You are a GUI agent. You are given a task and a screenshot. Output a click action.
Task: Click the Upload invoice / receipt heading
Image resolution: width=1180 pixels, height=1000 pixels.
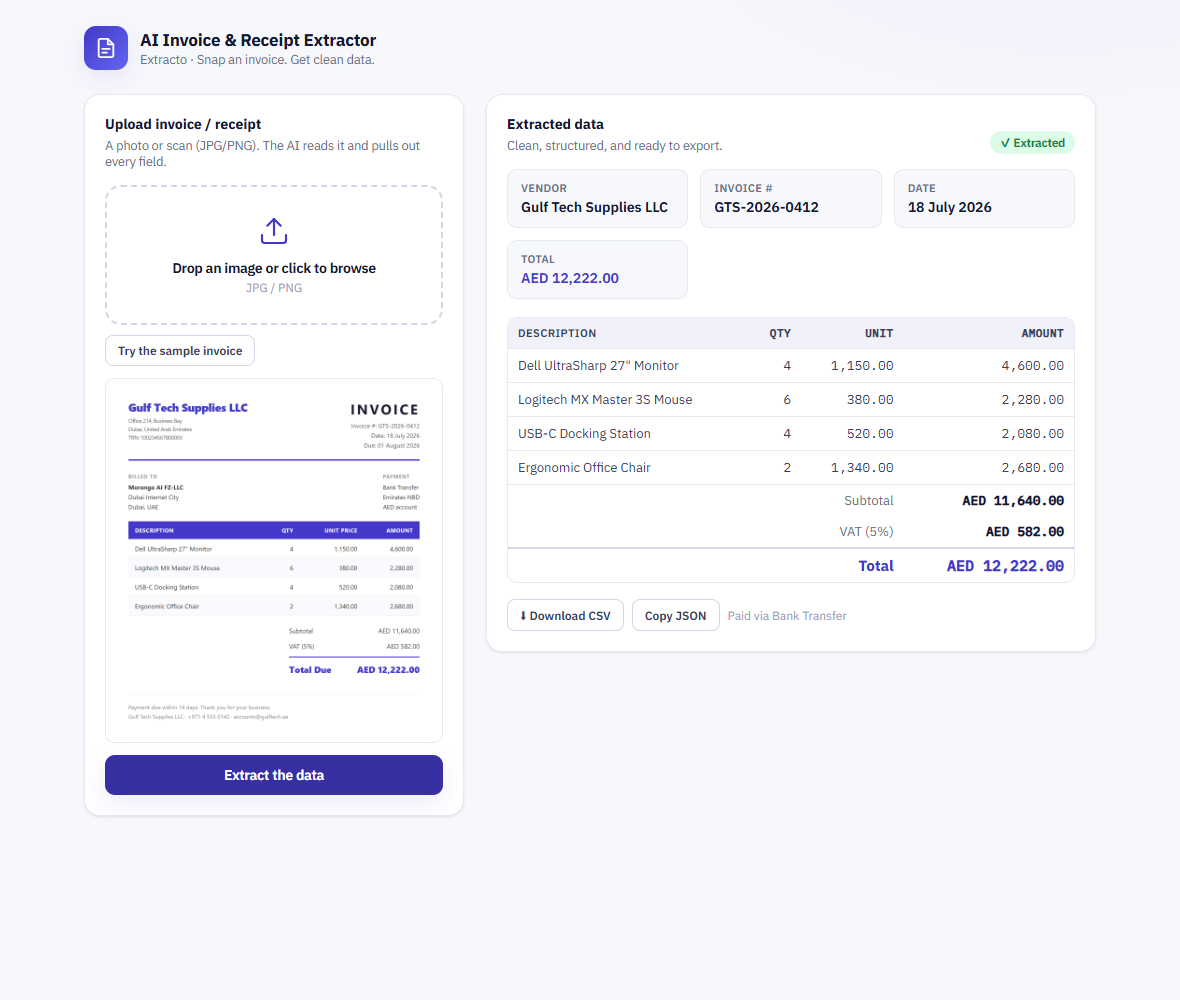point(183,124)
